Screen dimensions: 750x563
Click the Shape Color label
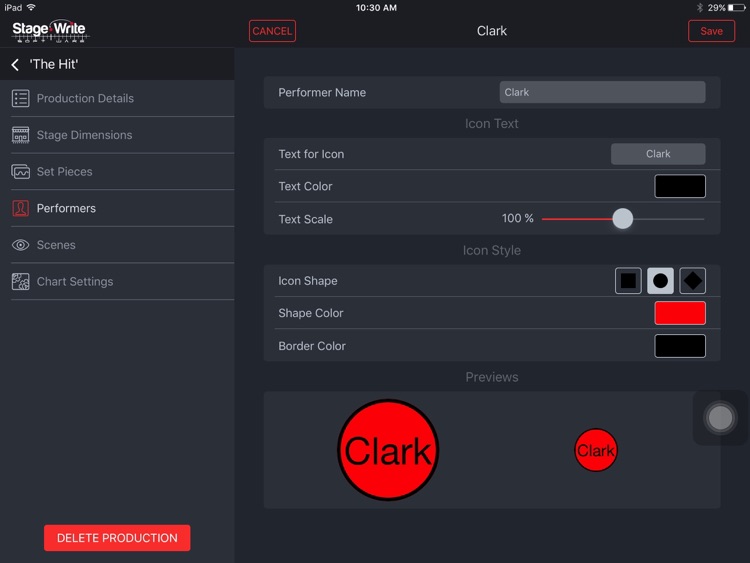coord(311,313)
